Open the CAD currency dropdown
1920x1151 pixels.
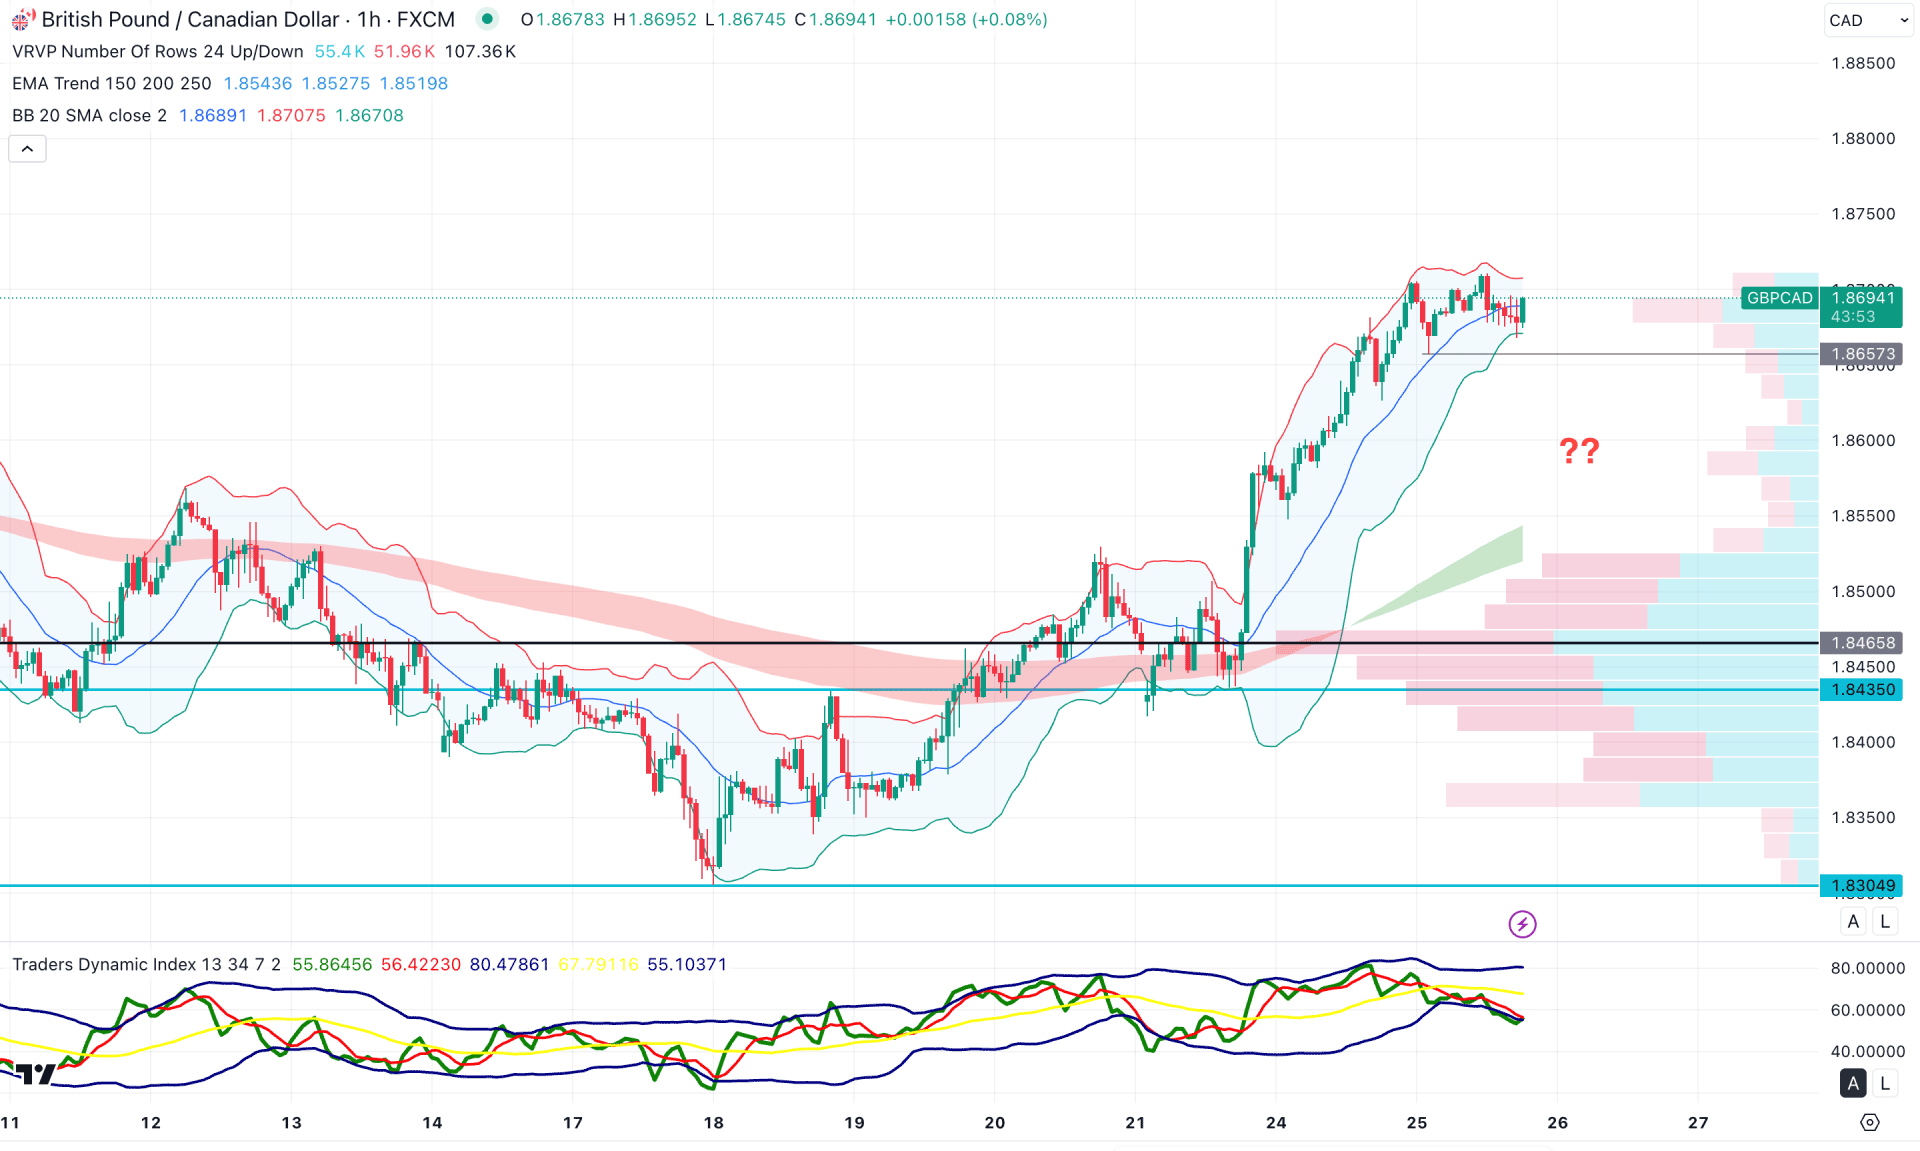pos(1867,20)
